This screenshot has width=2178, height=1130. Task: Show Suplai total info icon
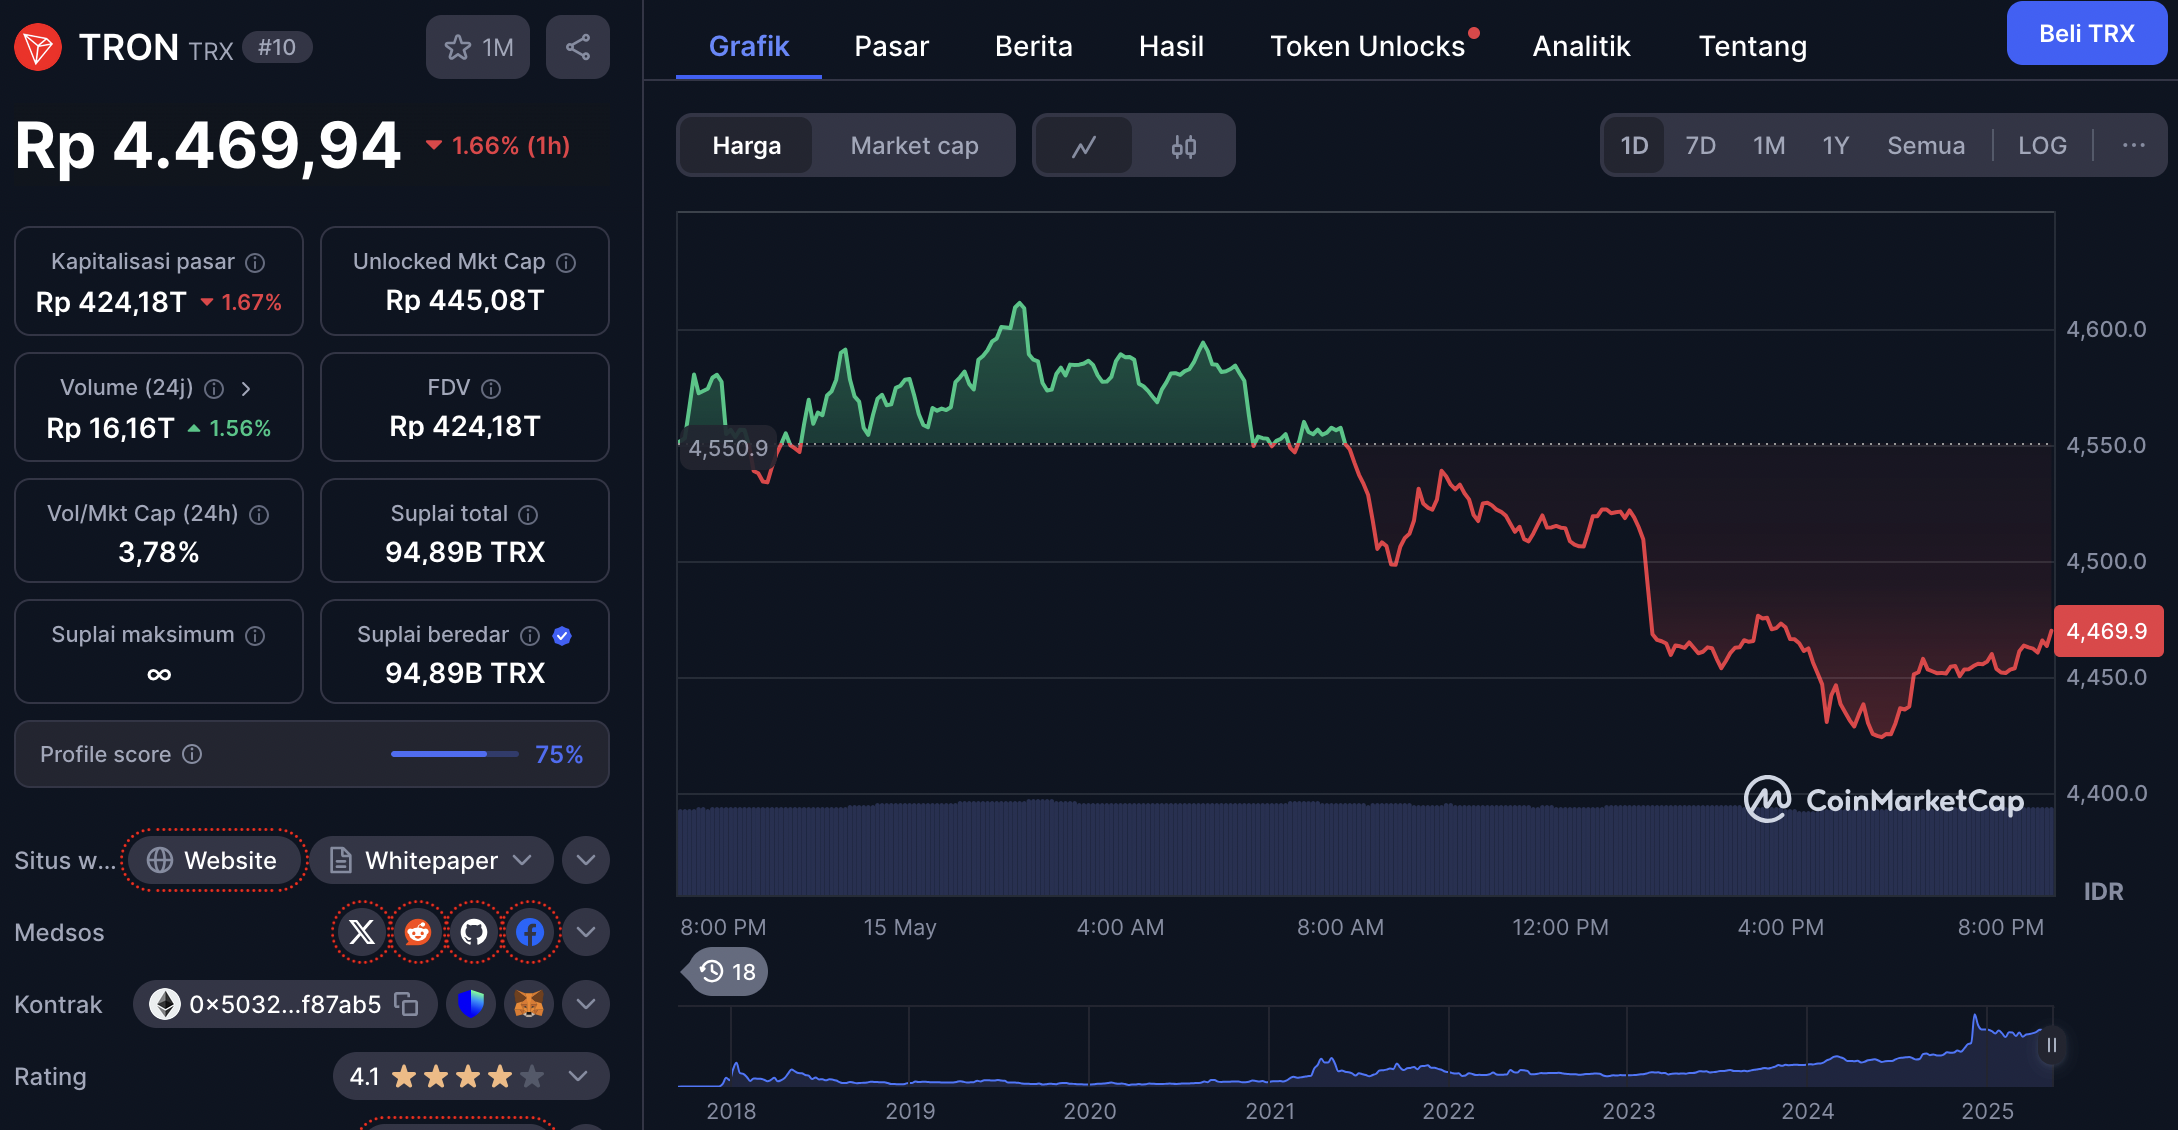click(528, 514)
